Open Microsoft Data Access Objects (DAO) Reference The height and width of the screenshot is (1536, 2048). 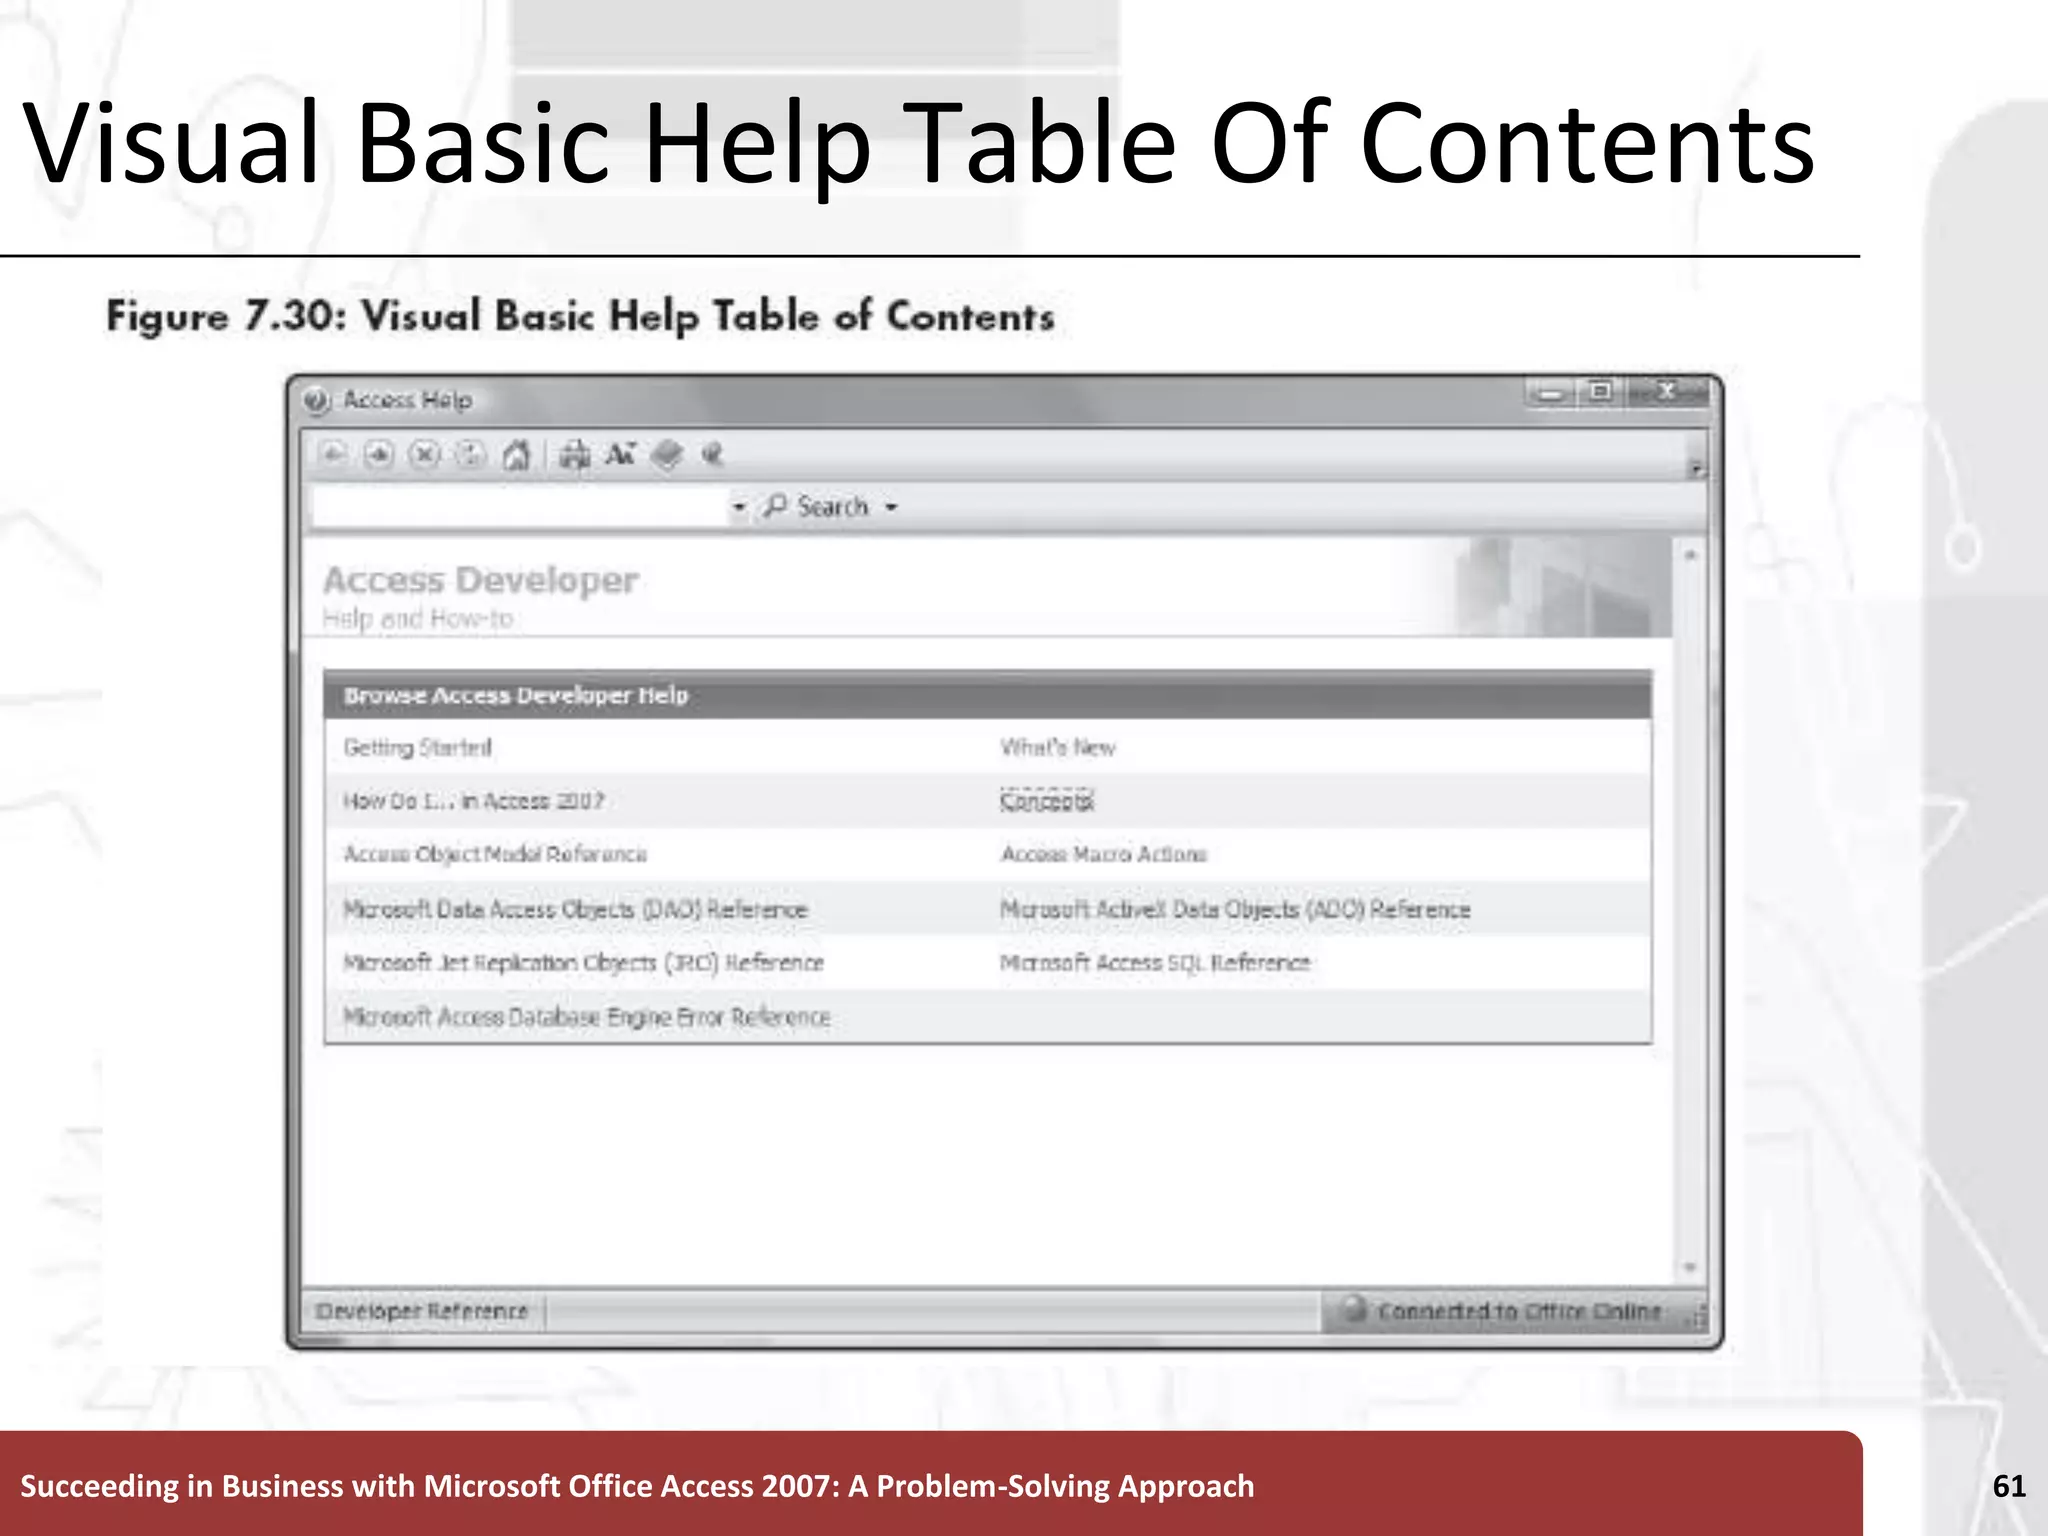[x=575, y=909]
